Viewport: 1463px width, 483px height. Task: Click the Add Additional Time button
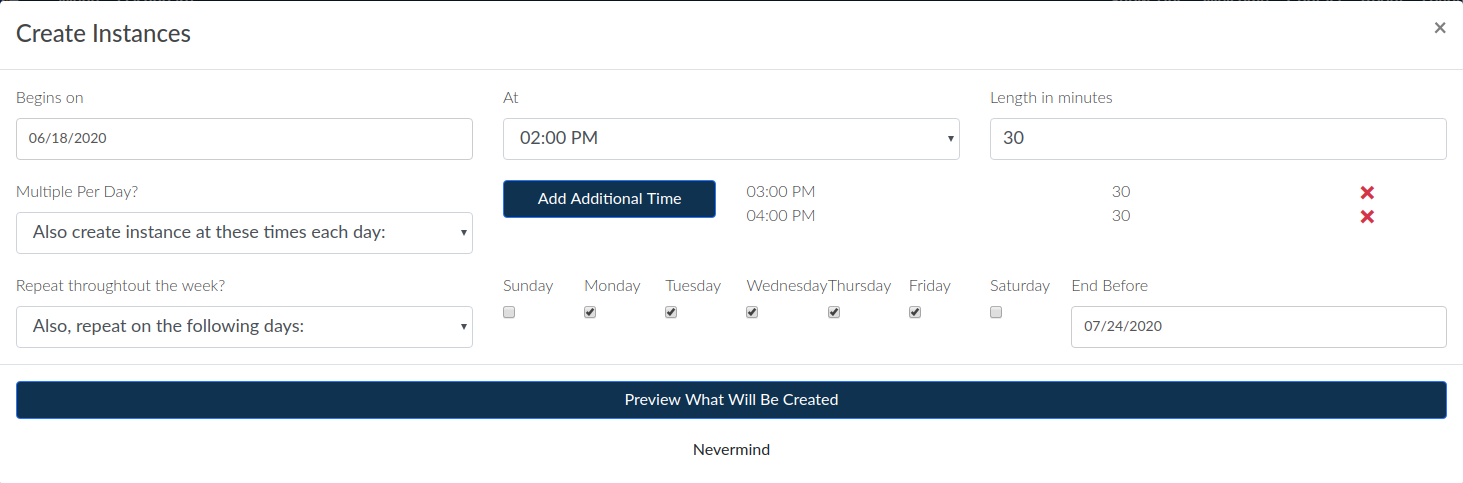coord(609,199)
